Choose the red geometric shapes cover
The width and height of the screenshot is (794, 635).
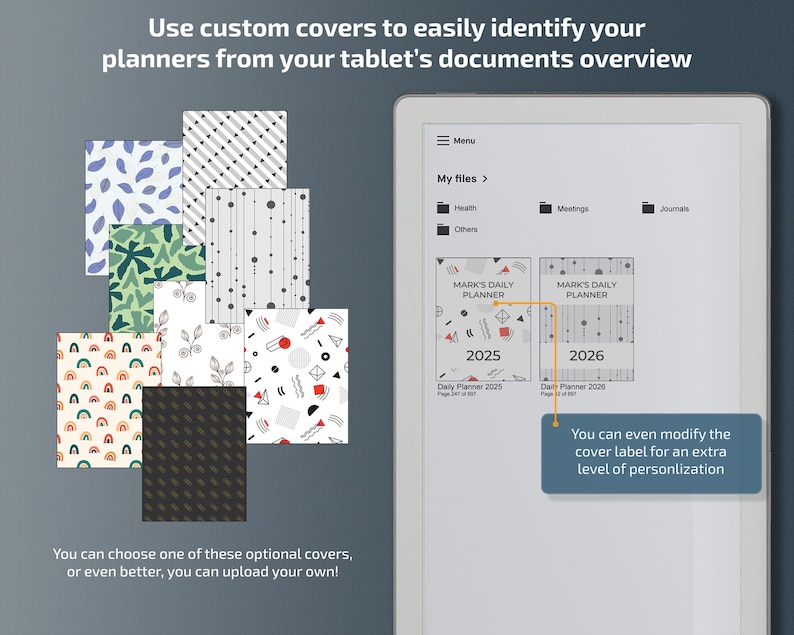coord(297,376)
